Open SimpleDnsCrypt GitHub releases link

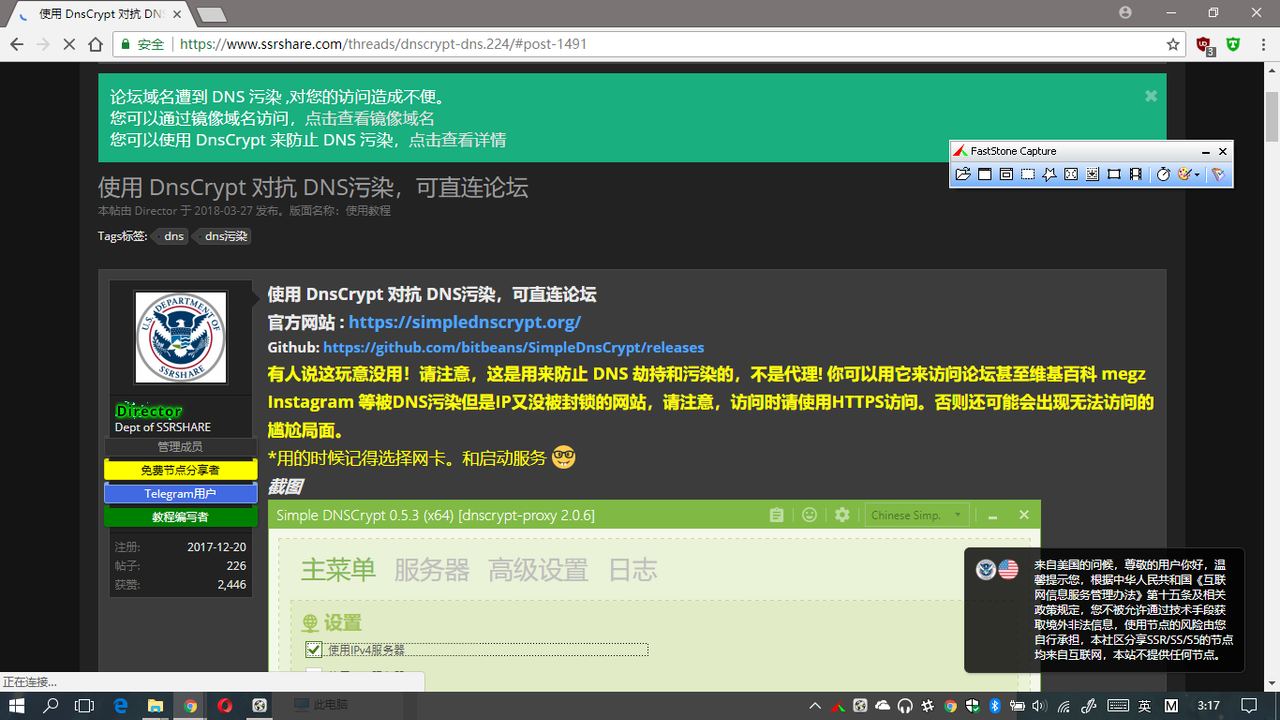514,348
